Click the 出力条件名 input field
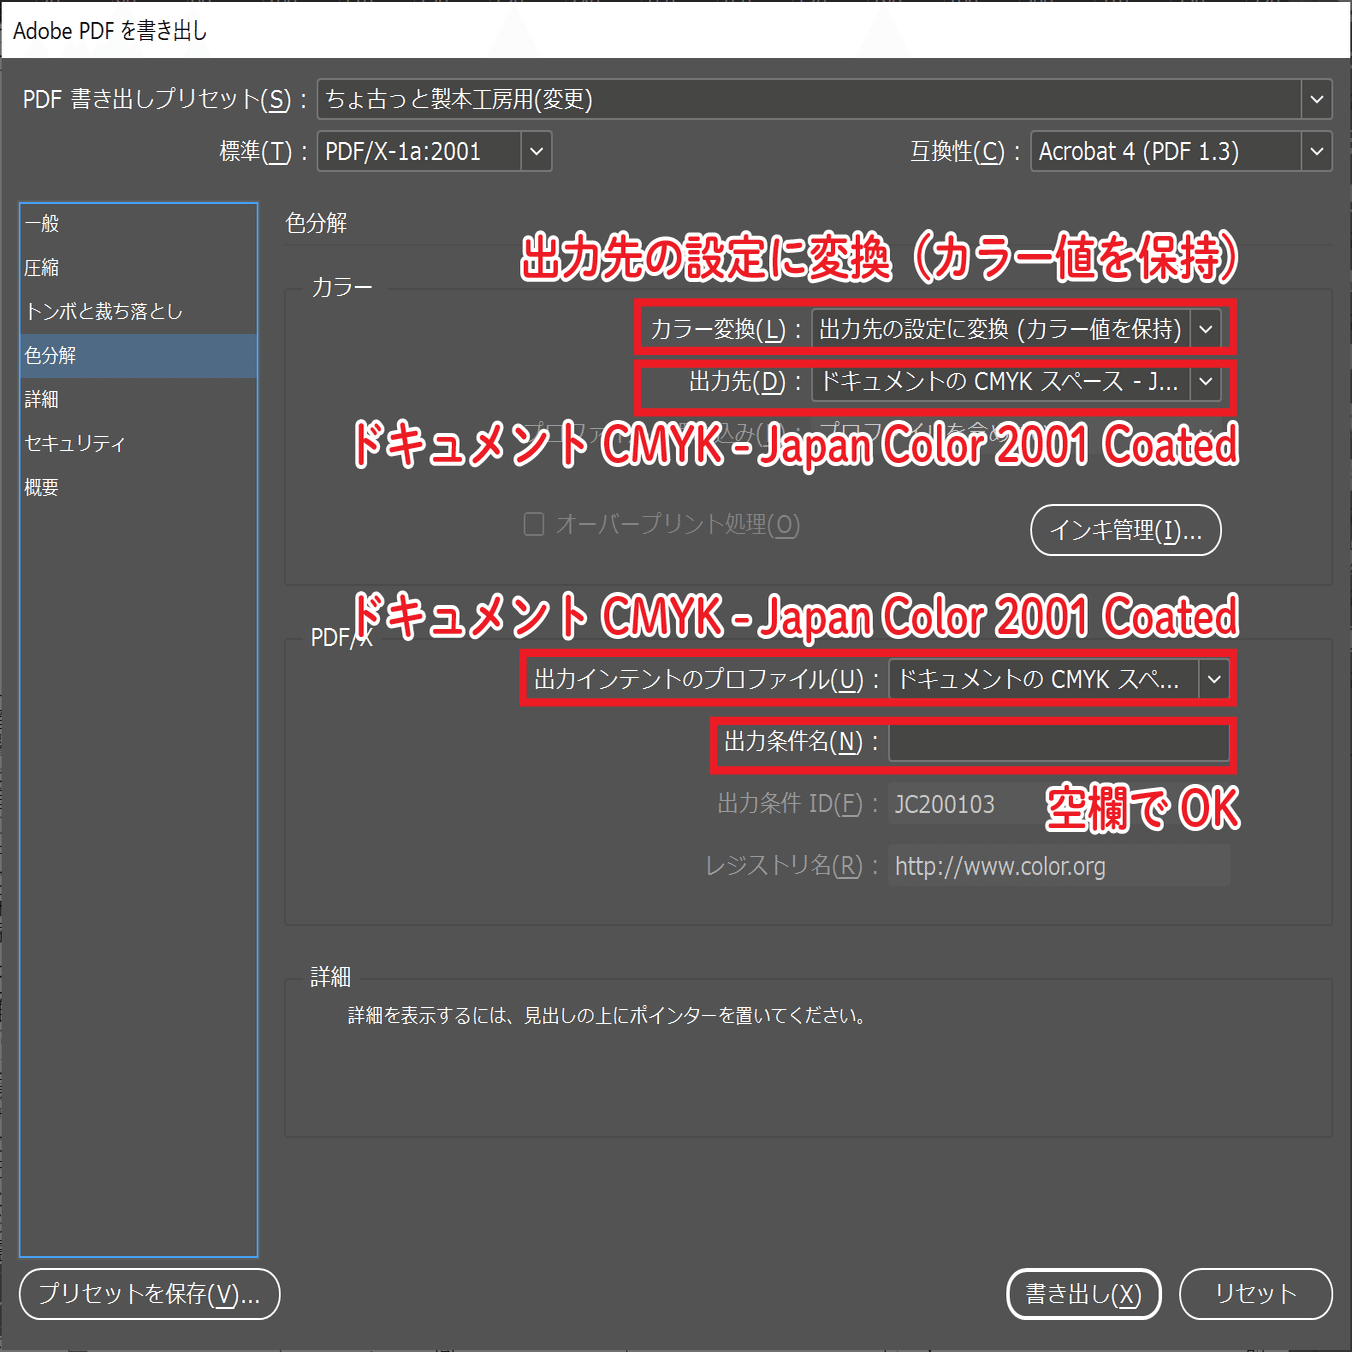This screenshot has height=1352, width=1352. pos(1059,742)
